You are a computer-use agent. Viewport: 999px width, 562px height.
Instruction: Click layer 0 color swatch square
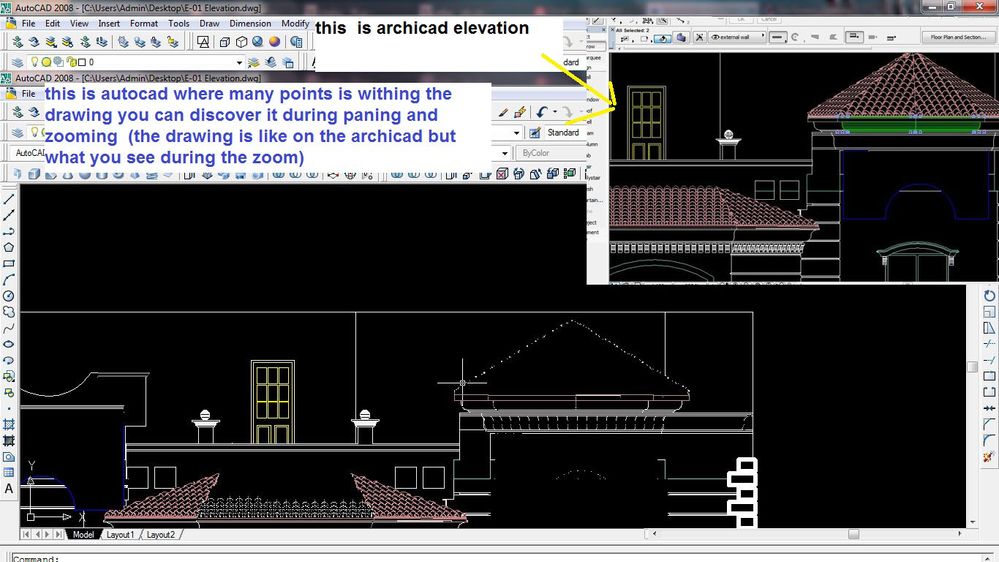pyautogui.click(x=82, y=62)
